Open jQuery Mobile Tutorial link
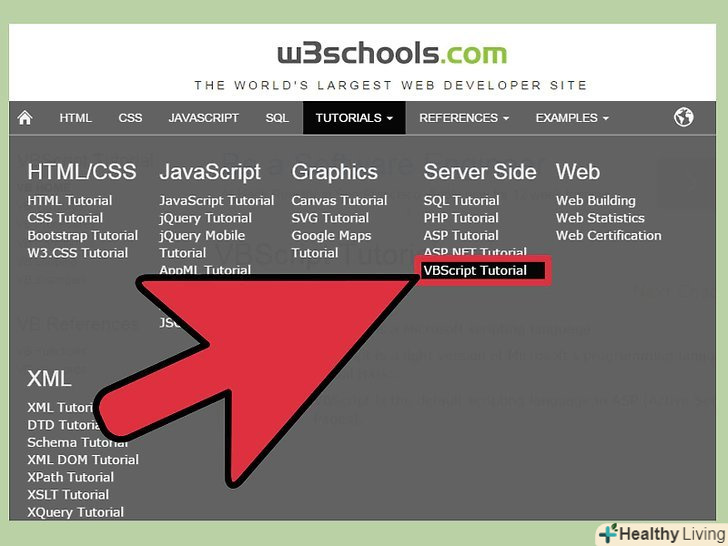 202,244
